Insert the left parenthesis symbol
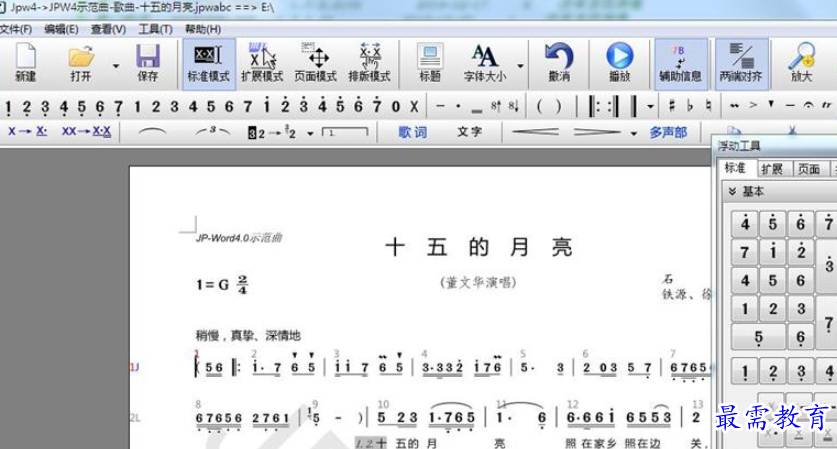837x449 pixels. 540,107
